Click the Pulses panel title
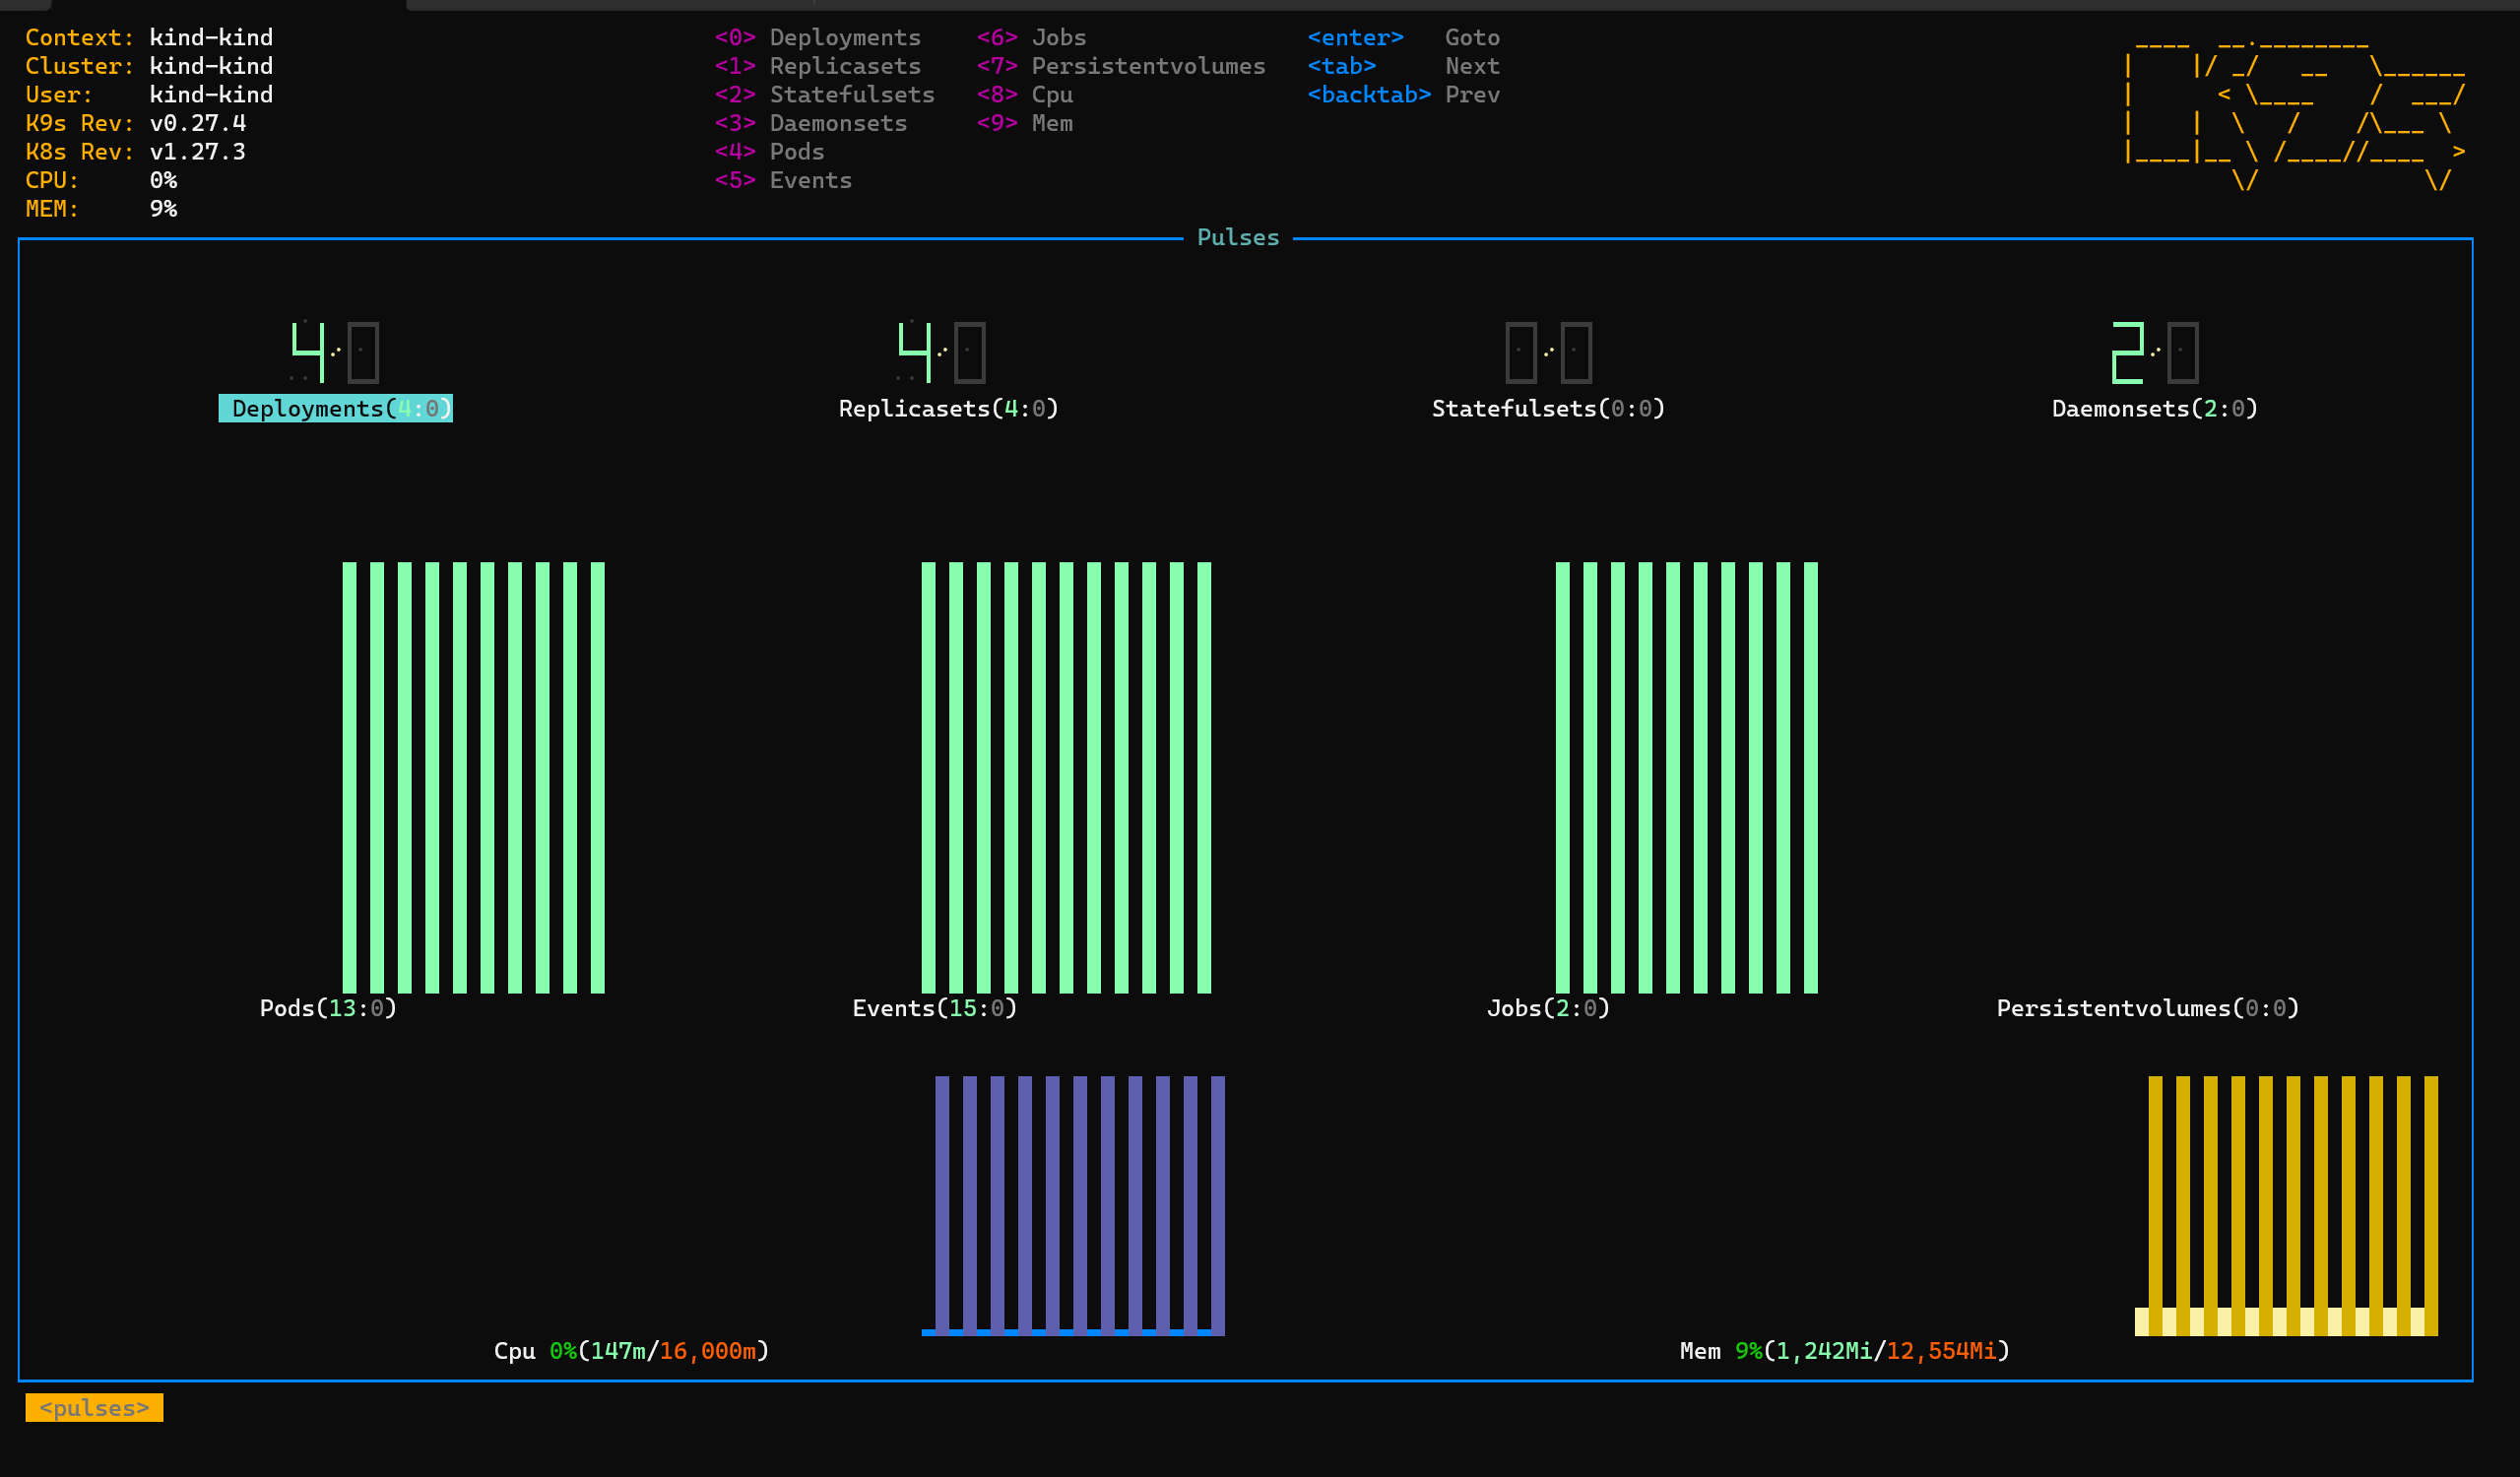The height and width of the screenshot is (1477, 2520). [x=1238, y=238]
